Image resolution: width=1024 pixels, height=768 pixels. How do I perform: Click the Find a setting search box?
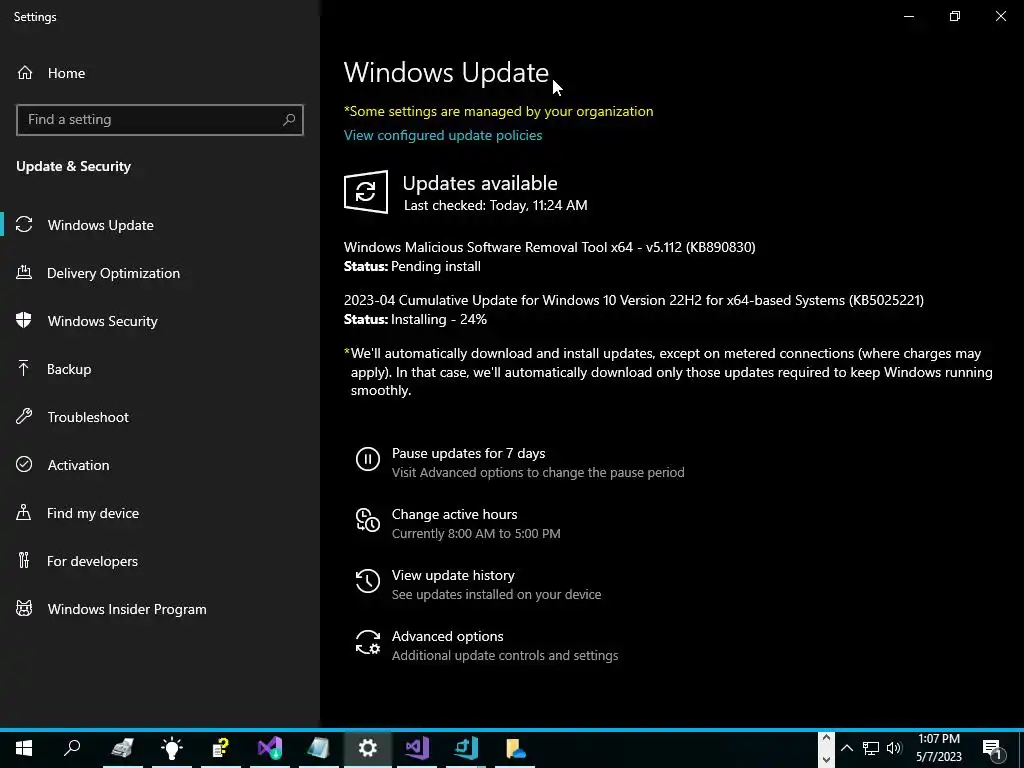(x=160, y=120)
